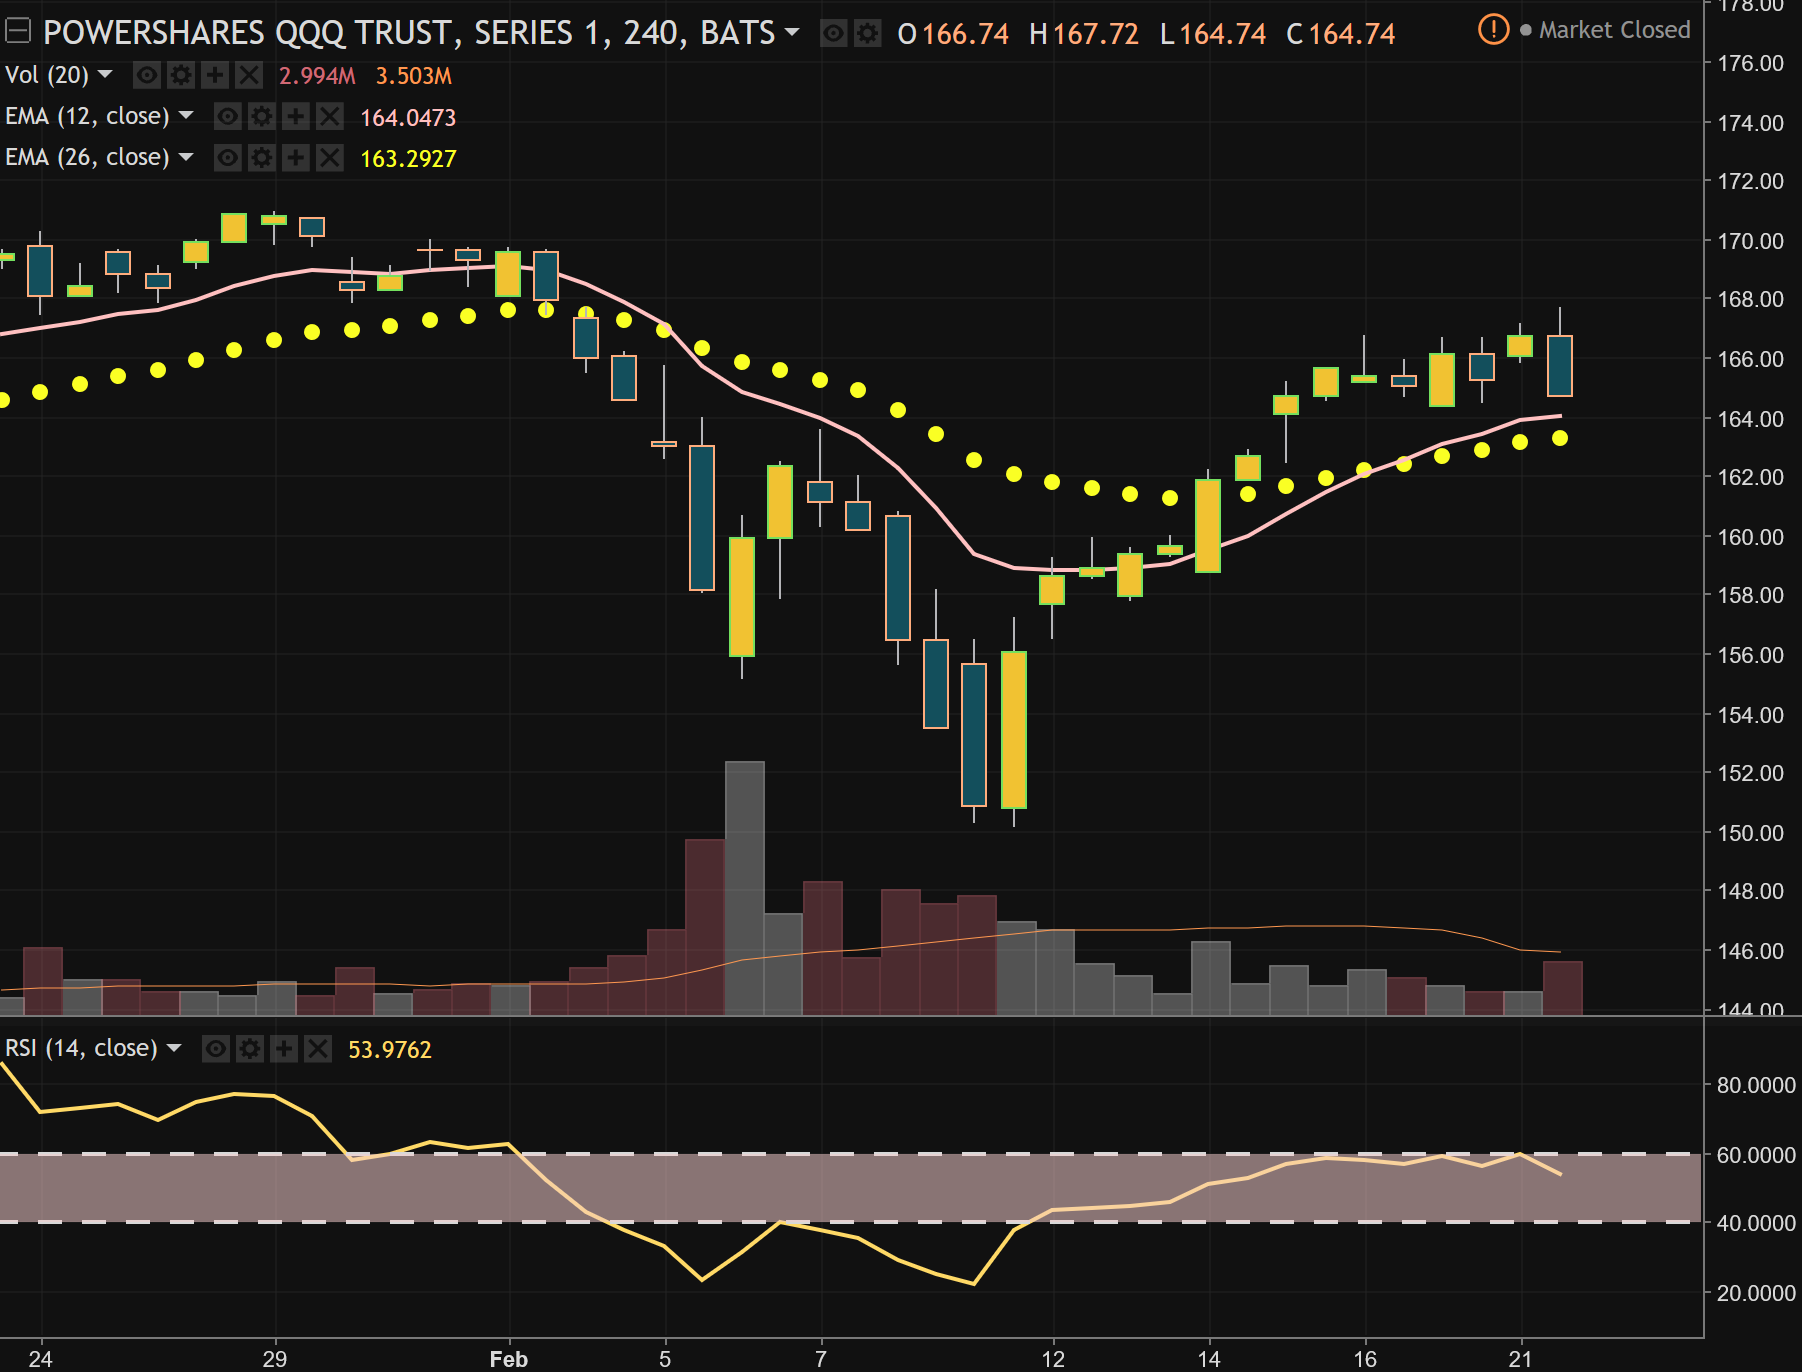Click the volume value 2.994M
The width and height of the screenshot is (1802, 1372).
click(x=317, y=76)
